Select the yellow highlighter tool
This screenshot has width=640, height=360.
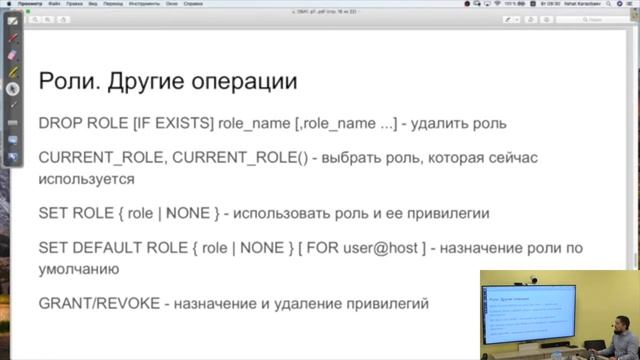pos(13,72)
